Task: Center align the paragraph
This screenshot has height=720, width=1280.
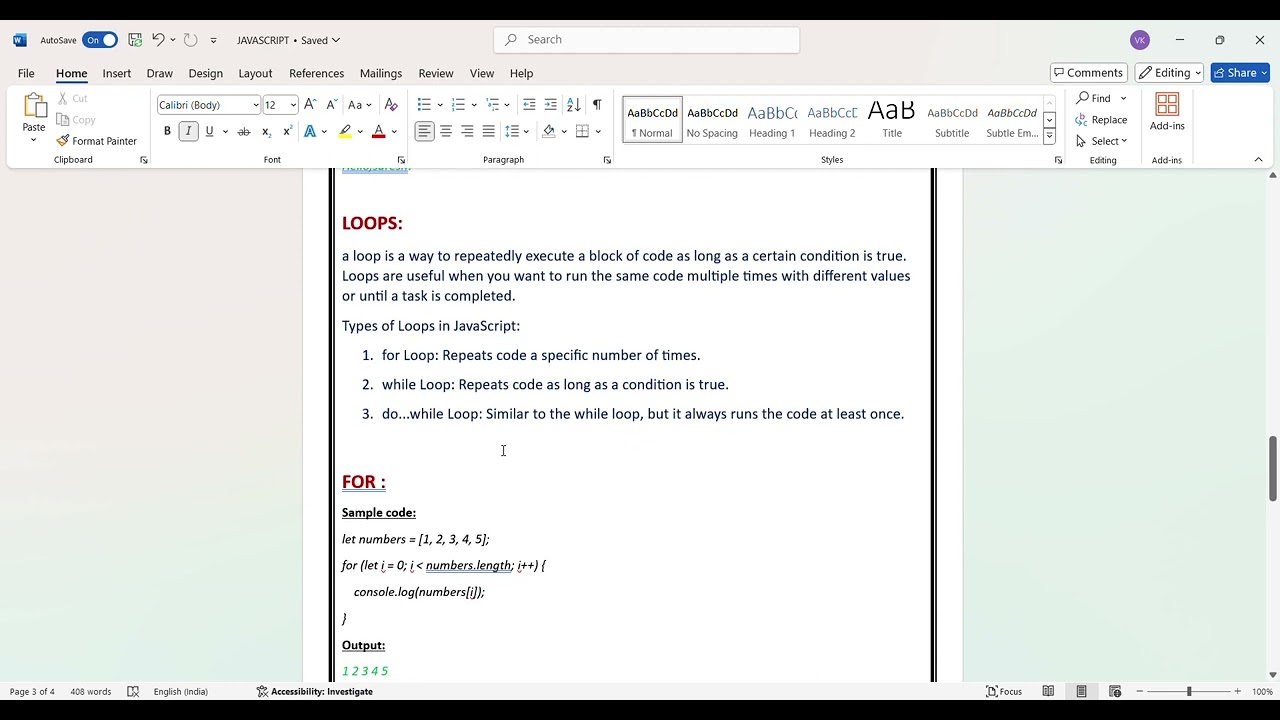Action: tap(446, 132)
